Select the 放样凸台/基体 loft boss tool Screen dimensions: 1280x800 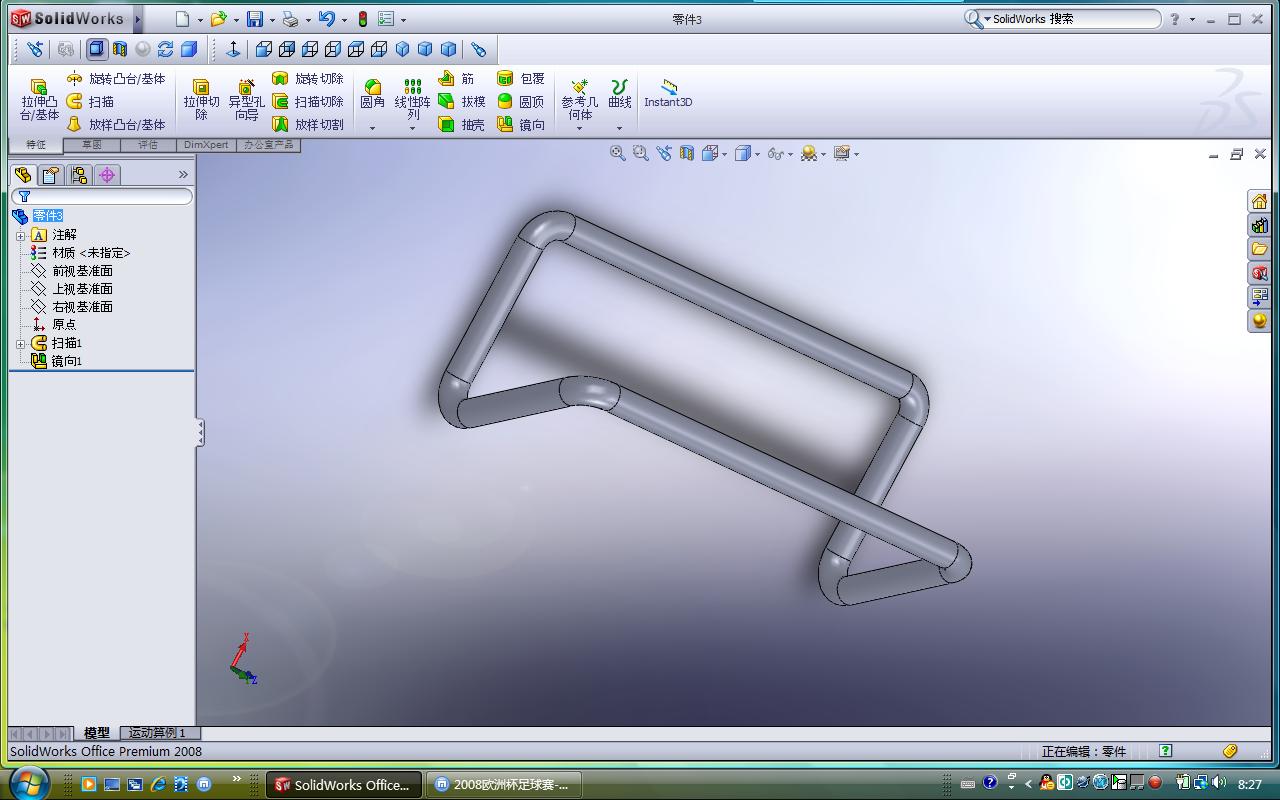tap(116, 124)
